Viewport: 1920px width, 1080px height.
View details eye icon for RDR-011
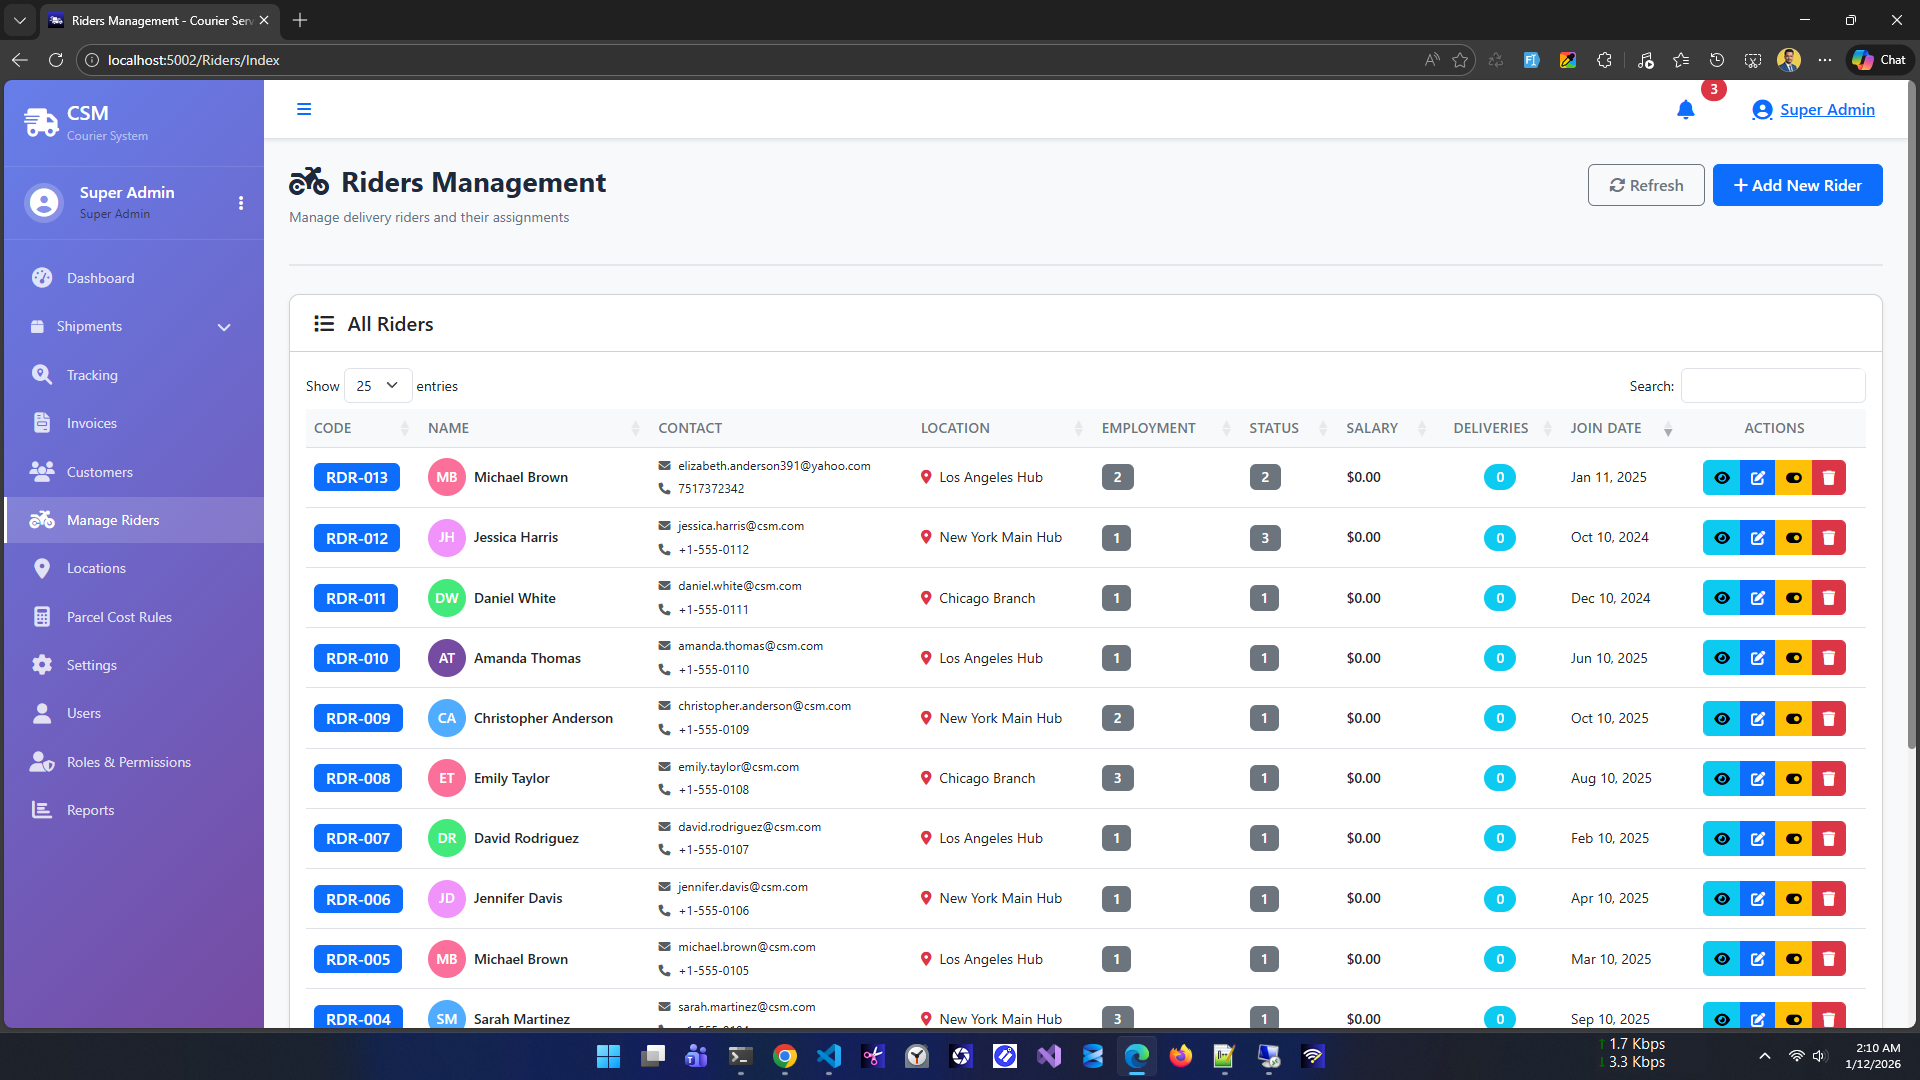click(1721, 598)
